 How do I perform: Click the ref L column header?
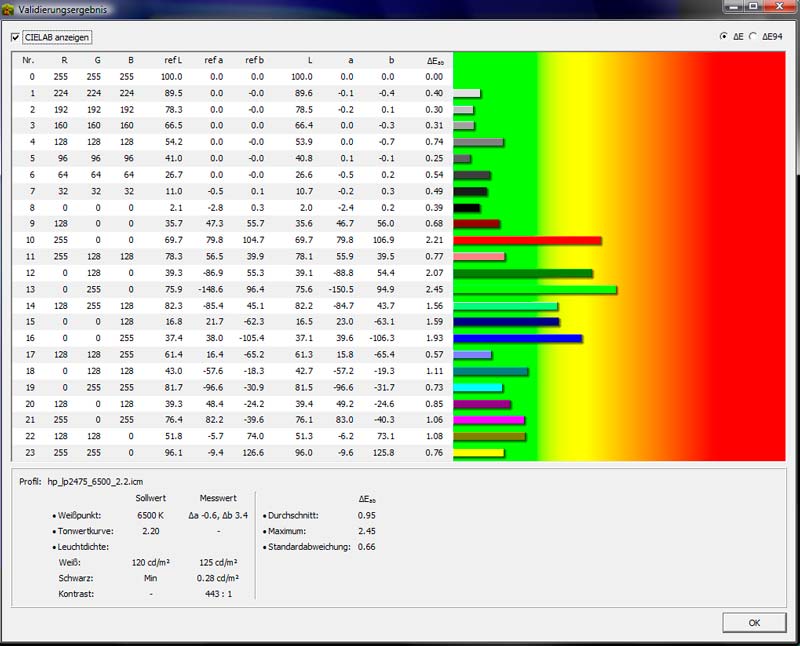[172, 60]
